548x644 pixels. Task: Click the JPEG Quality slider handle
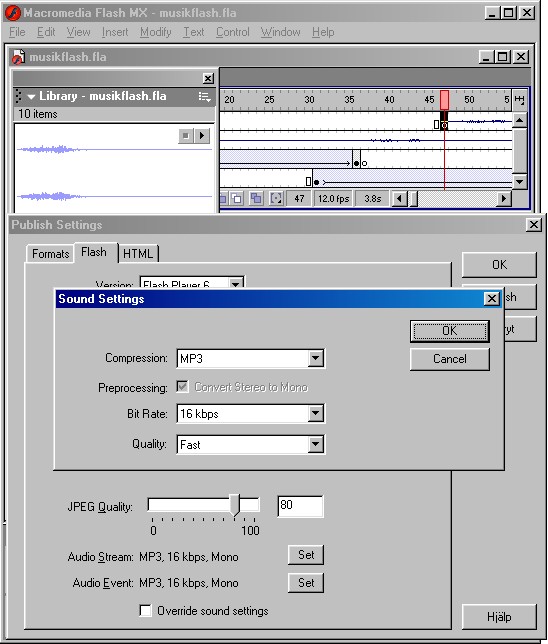click(235, 505)
